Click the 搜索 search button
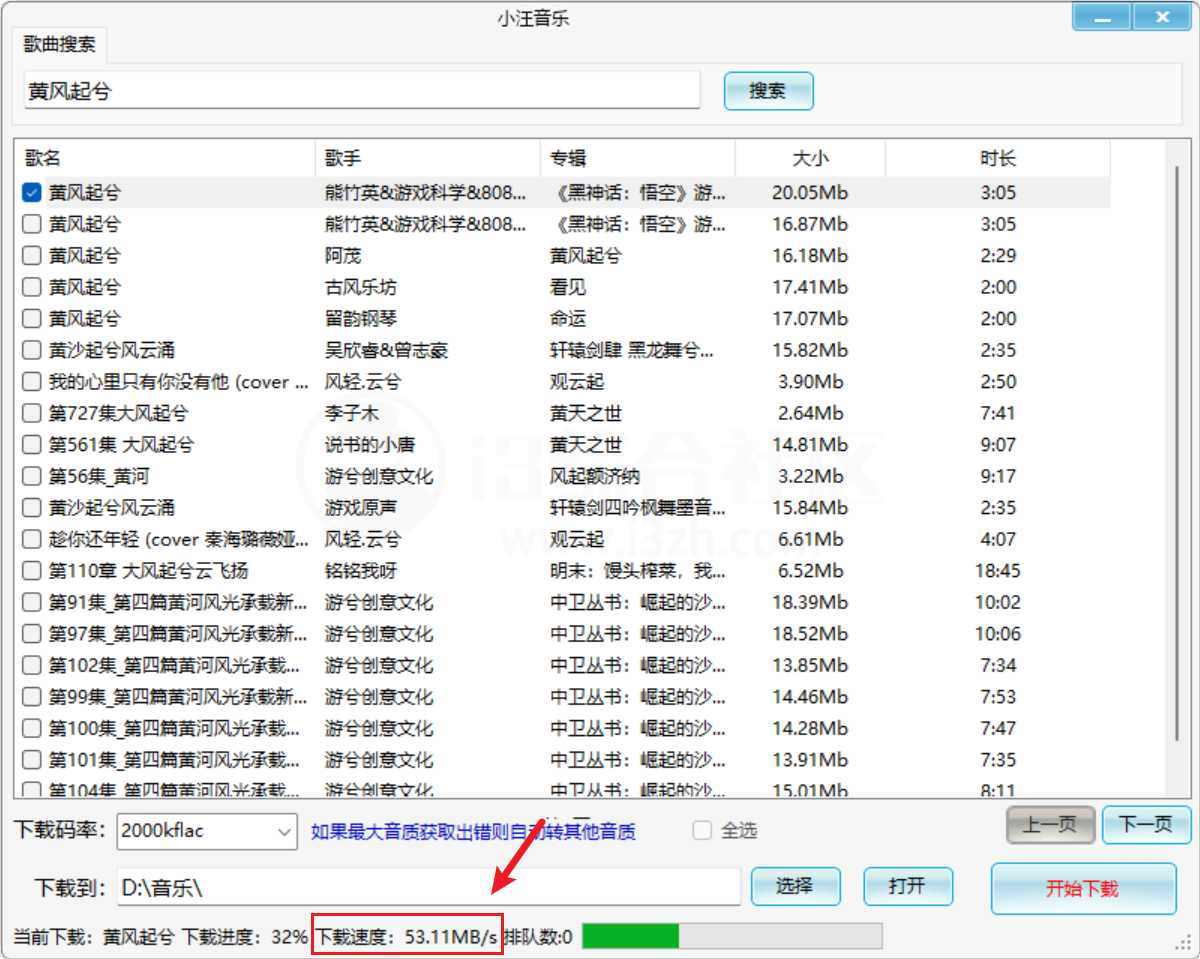This screenshot has width=1200, height=959. [x=768, y=91]
